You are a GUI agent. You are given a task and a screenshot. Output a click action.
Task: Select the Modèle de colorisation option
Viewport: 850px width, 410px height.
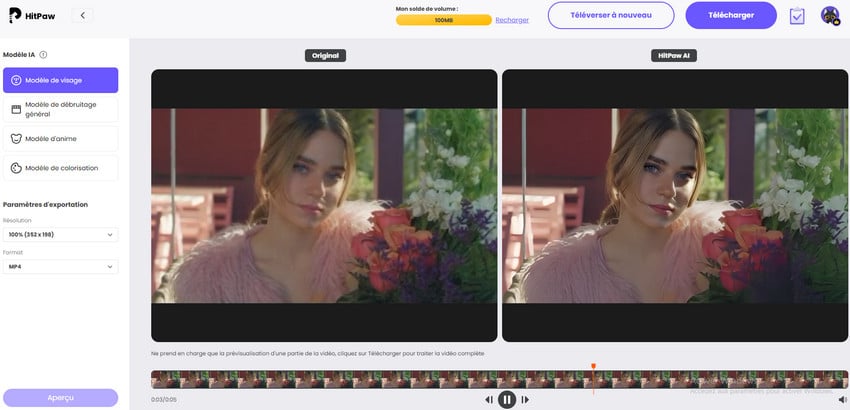pyautogui.click(x=60, y=168)
